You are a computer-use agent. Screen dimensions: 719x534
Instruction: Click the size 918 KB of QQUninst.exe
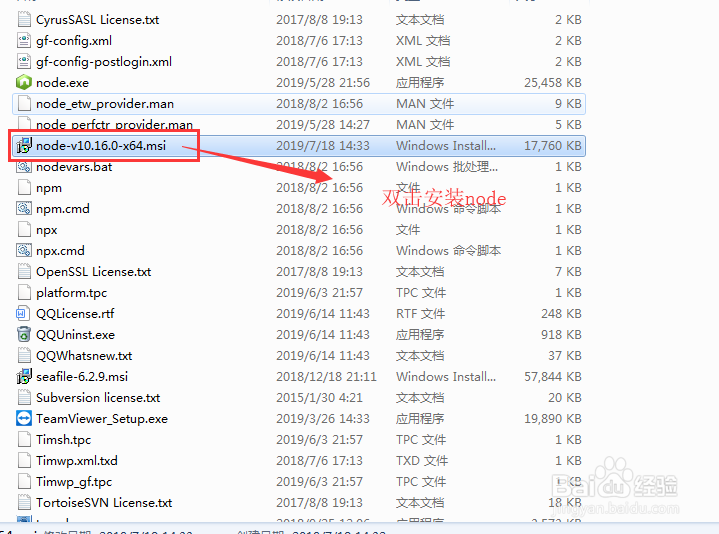click(561, 335)
